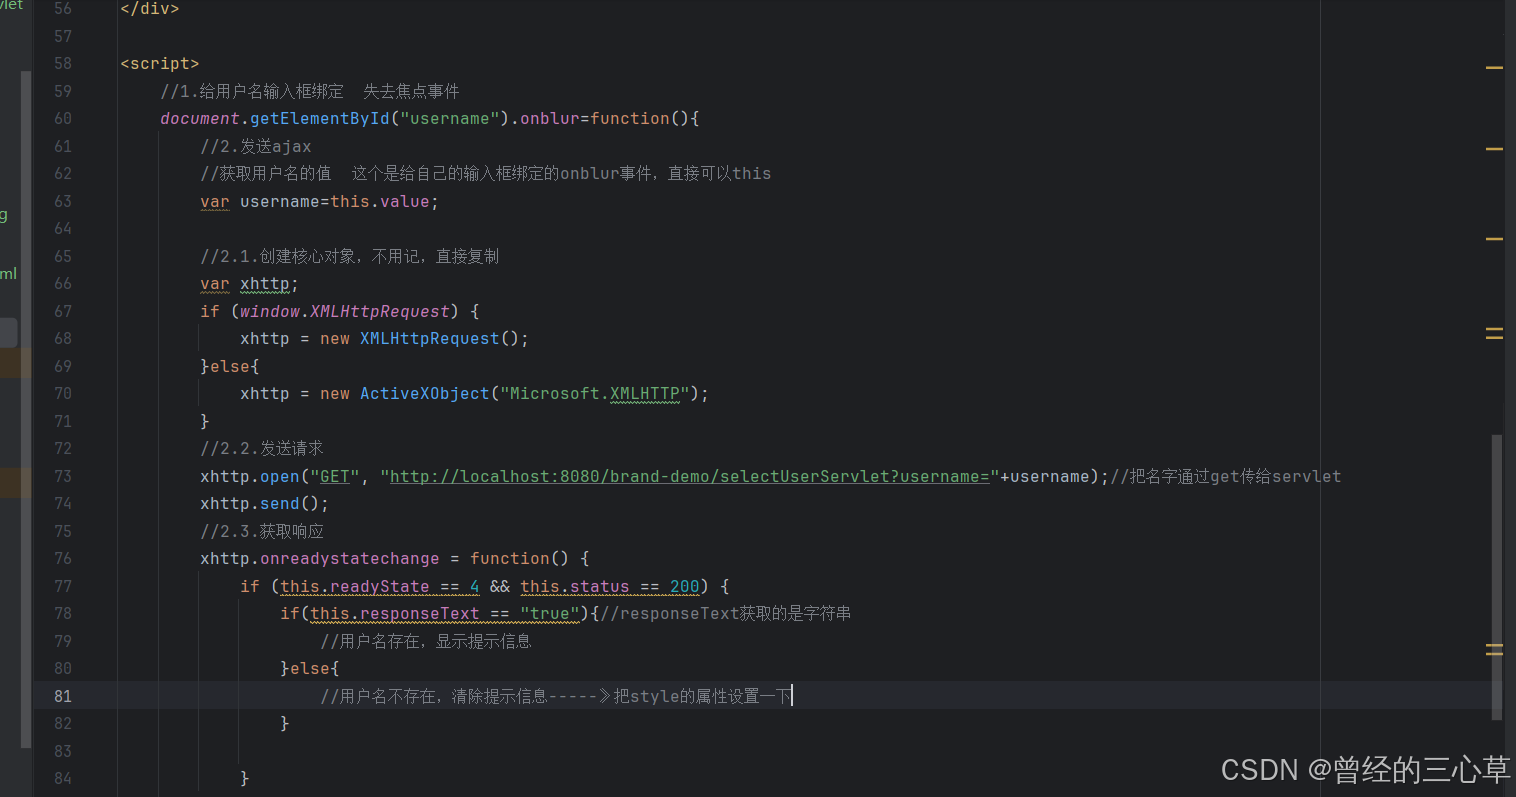Click the yellow stripe mark beside the script tag line
The height and width of the screenshot is (797, 1516).
tap(1494, 67)
